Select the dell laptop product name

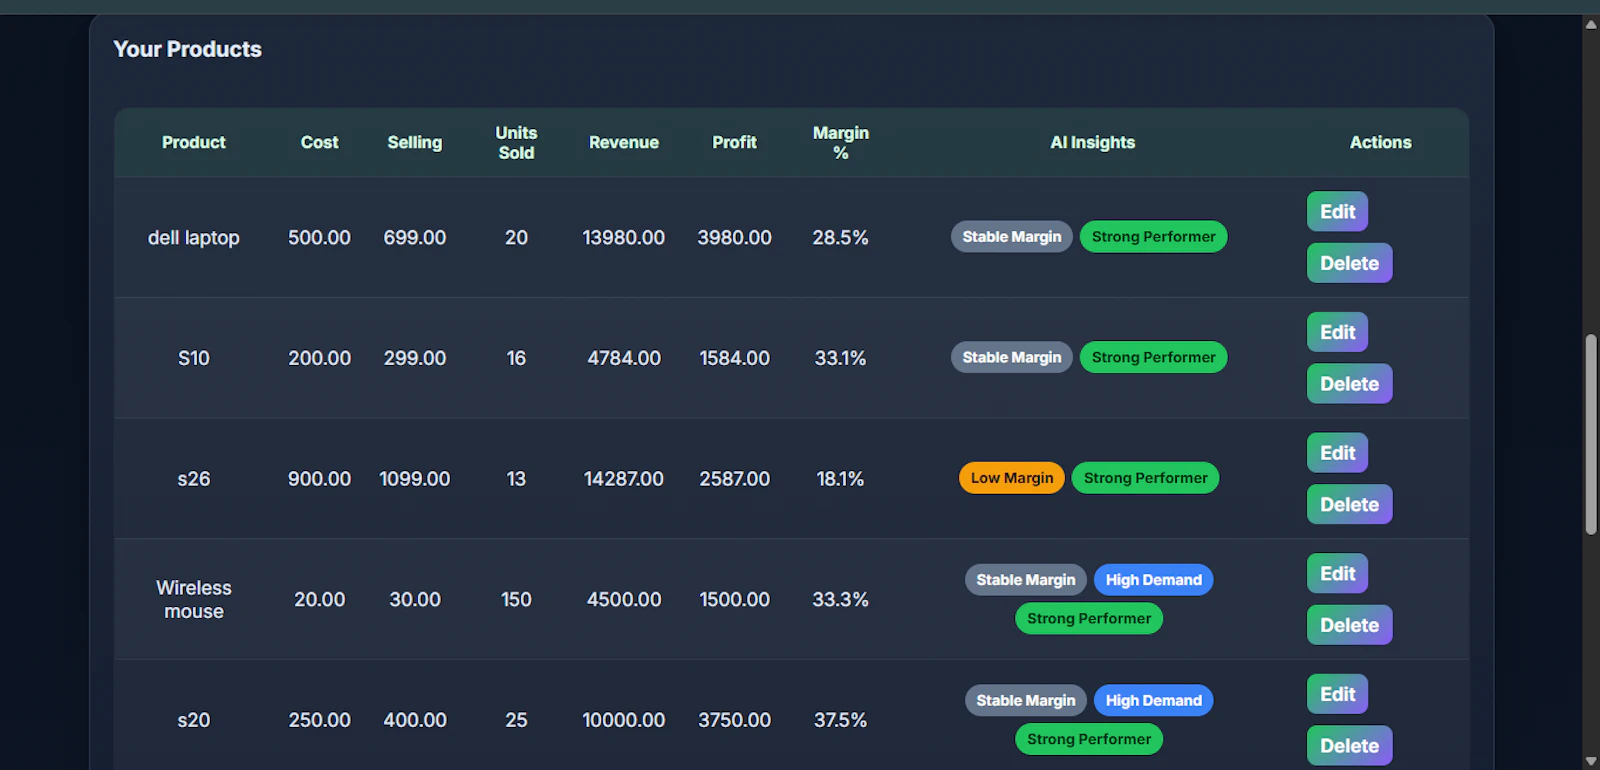[194, 238]
